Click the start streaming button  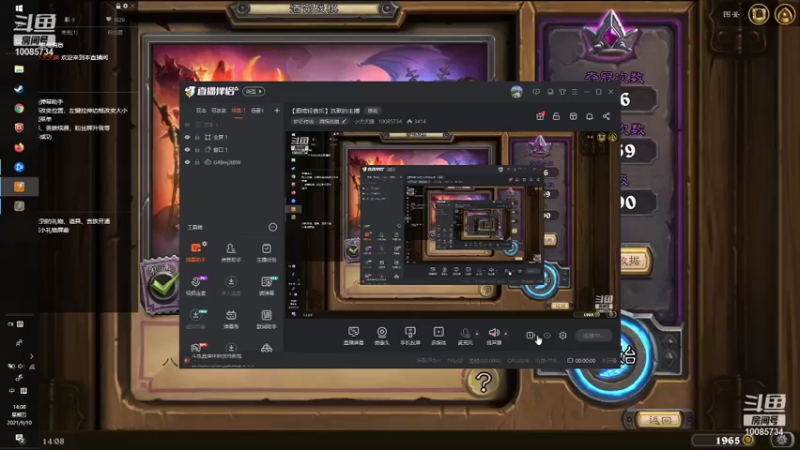click(592, 335)
